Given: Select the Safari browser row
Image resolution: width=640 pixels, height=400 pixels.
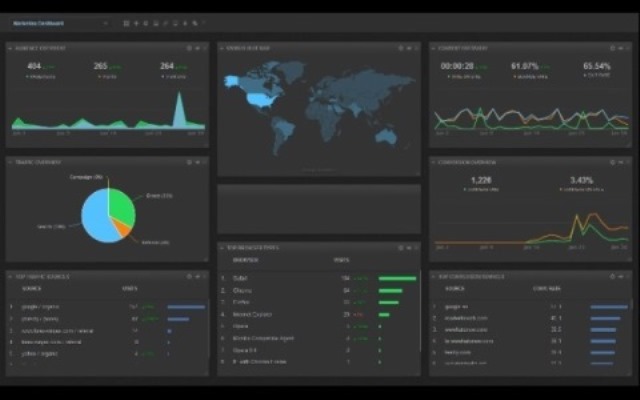Looking at the screenshot, I should pos(319,278).
